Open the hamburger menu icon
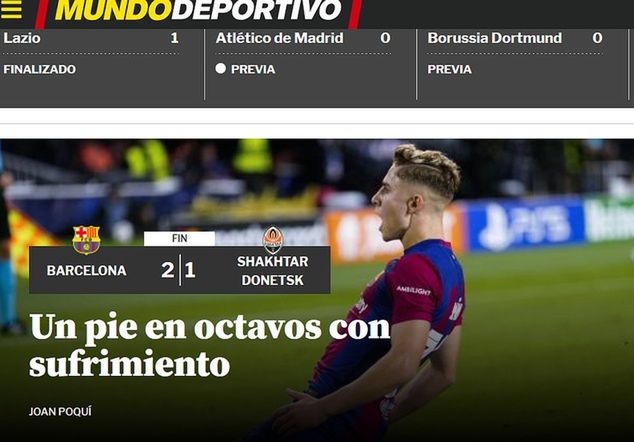634x442 pixels. [11, 9]
